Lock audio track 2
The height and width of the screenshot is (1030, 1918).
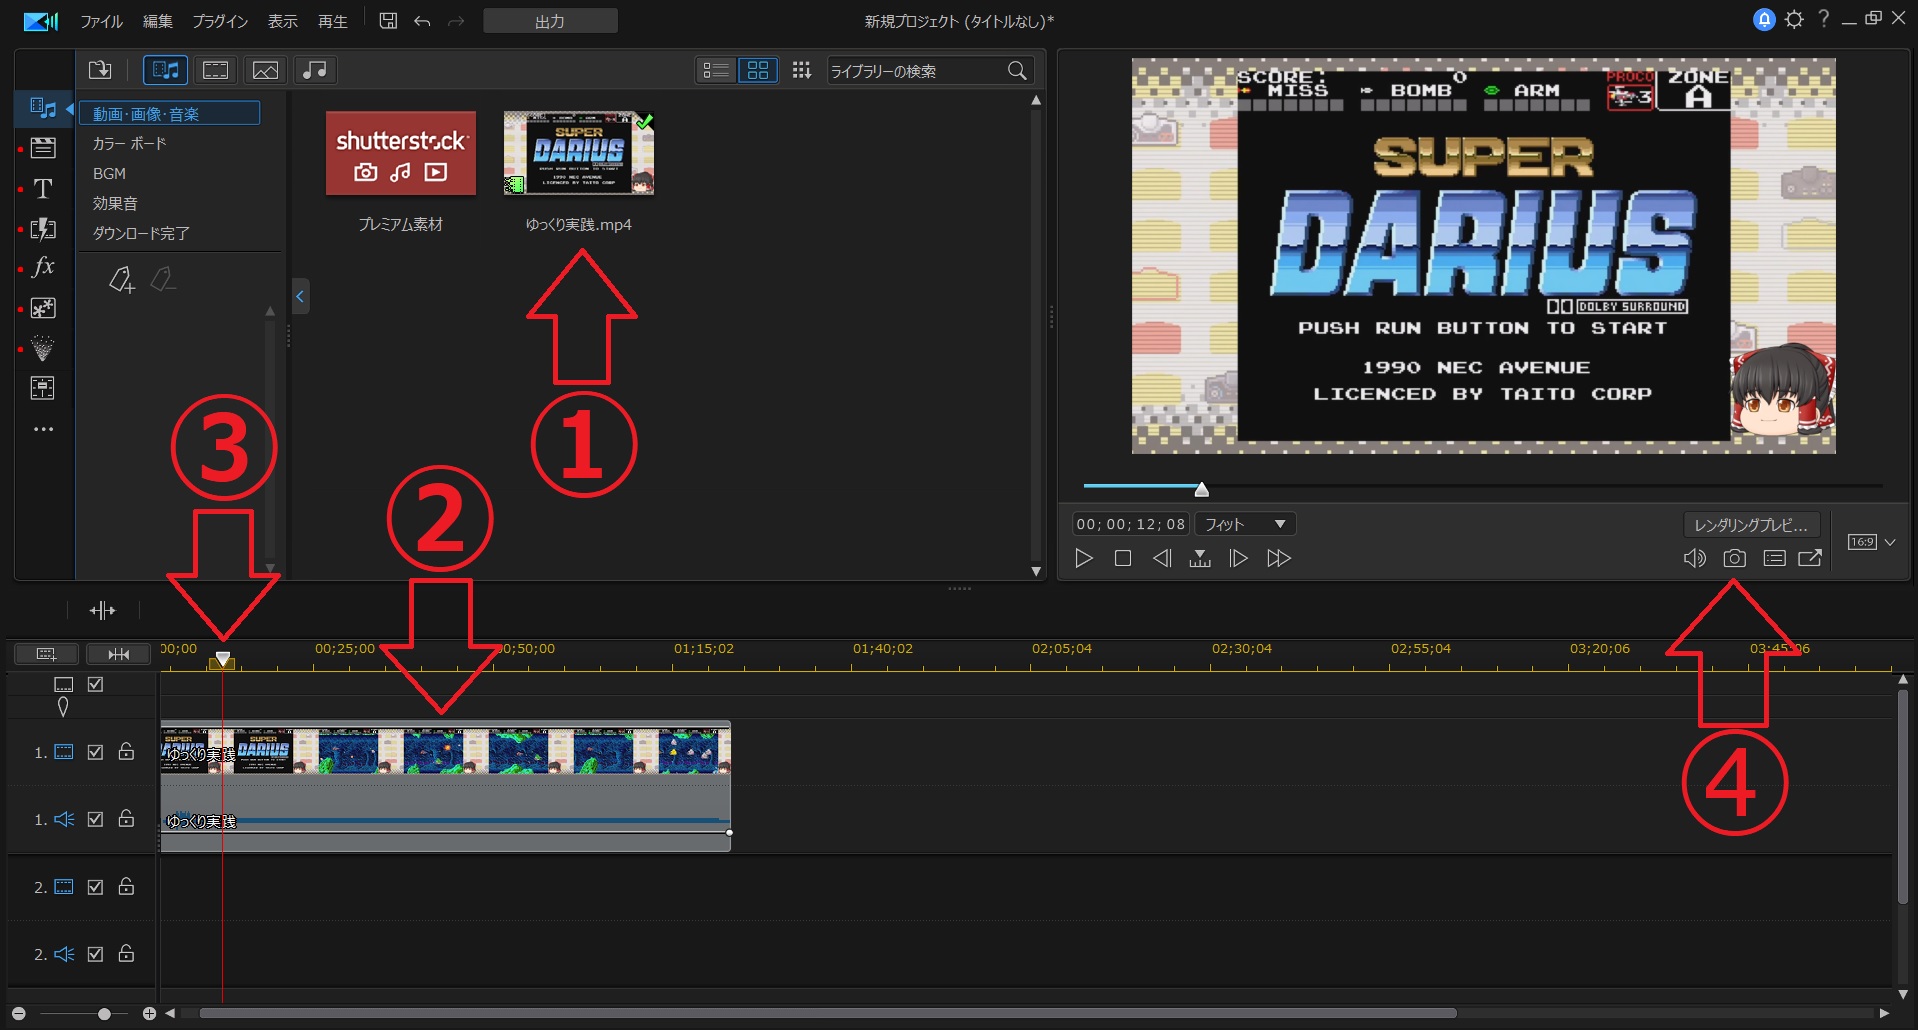pyautogui.click(x=126, y=953)
